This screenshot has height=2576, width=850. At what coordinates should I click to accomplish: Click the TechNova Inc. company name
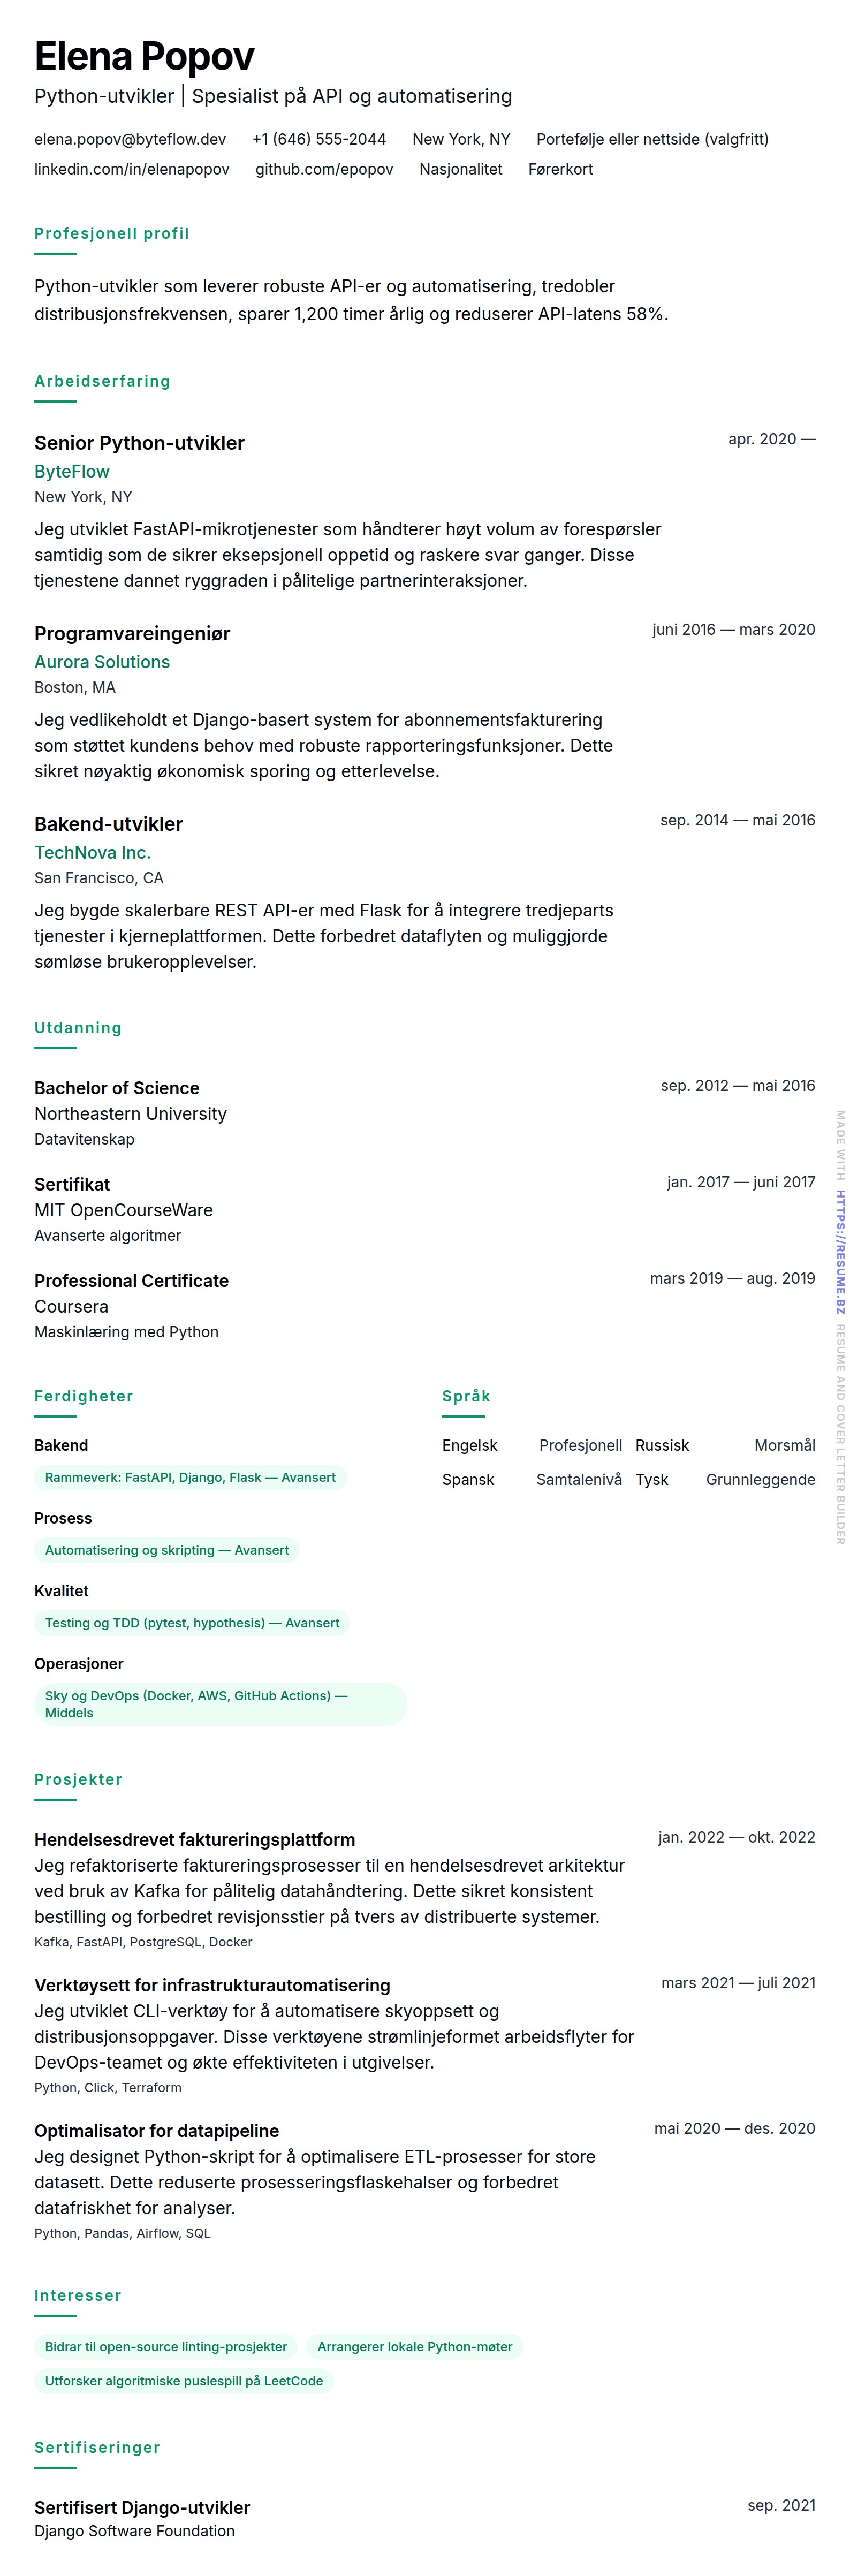[92, 852]
